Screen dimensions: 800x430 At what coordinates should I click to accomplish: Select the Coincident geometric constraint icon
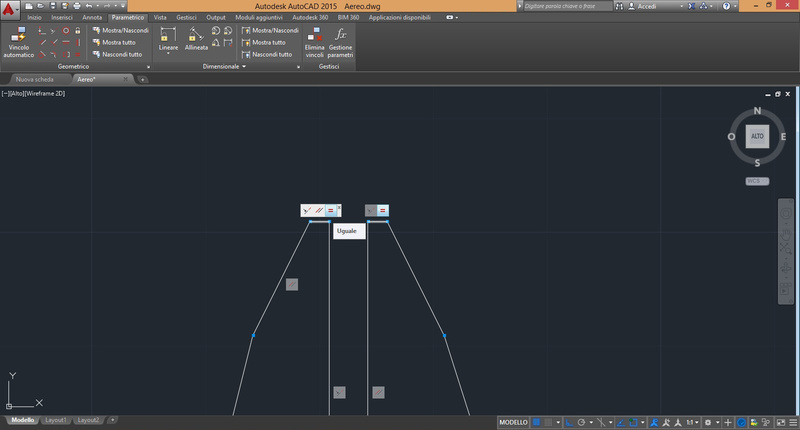[x=42, y=31]
